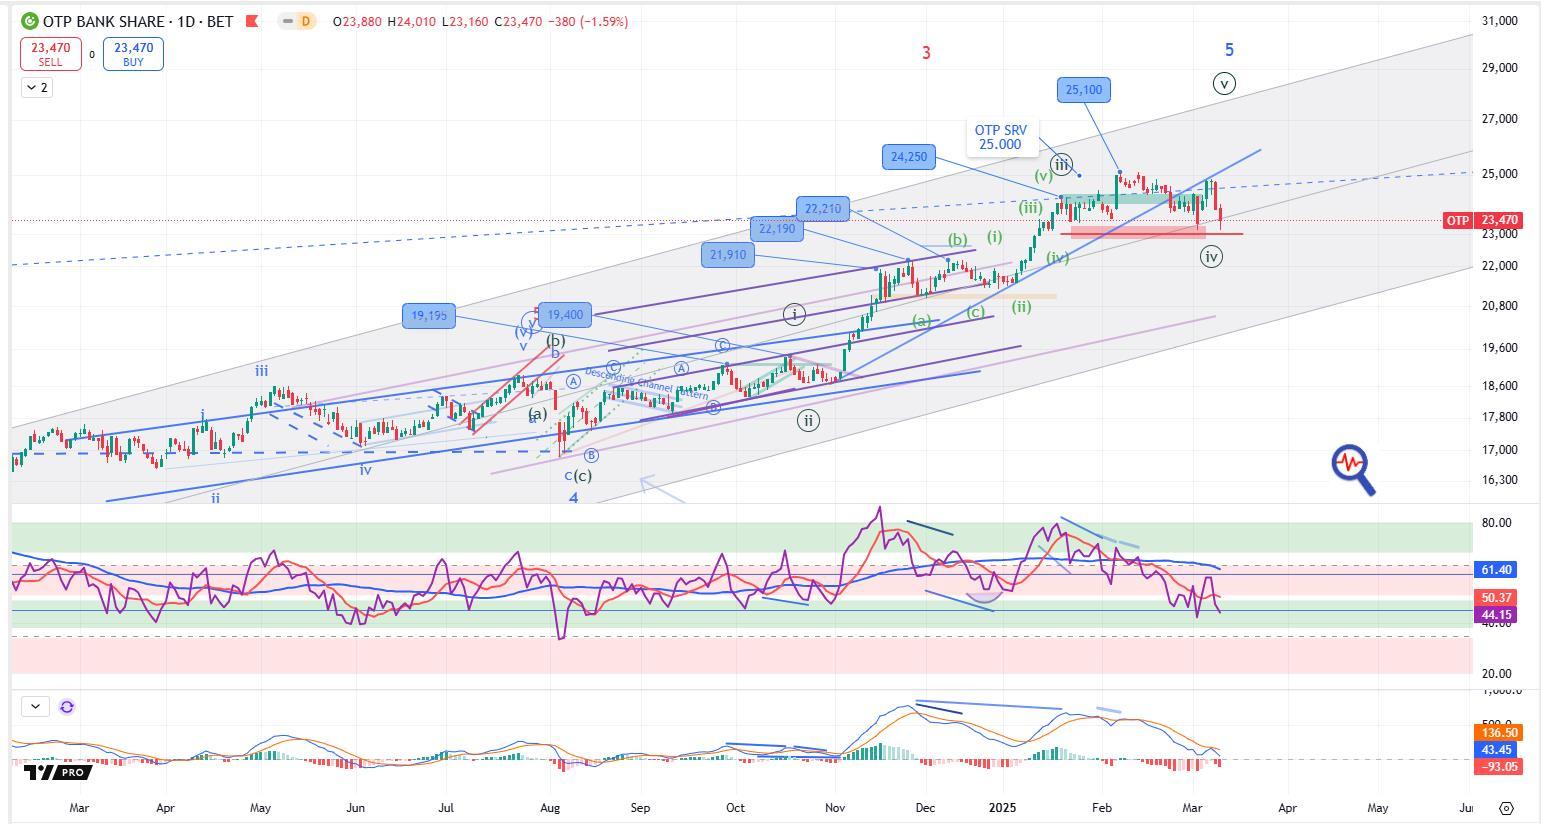1541x824 pixels.
Task: Open symbol search via 'OTP BANK SHARE' title
Action: pos(105,21)
